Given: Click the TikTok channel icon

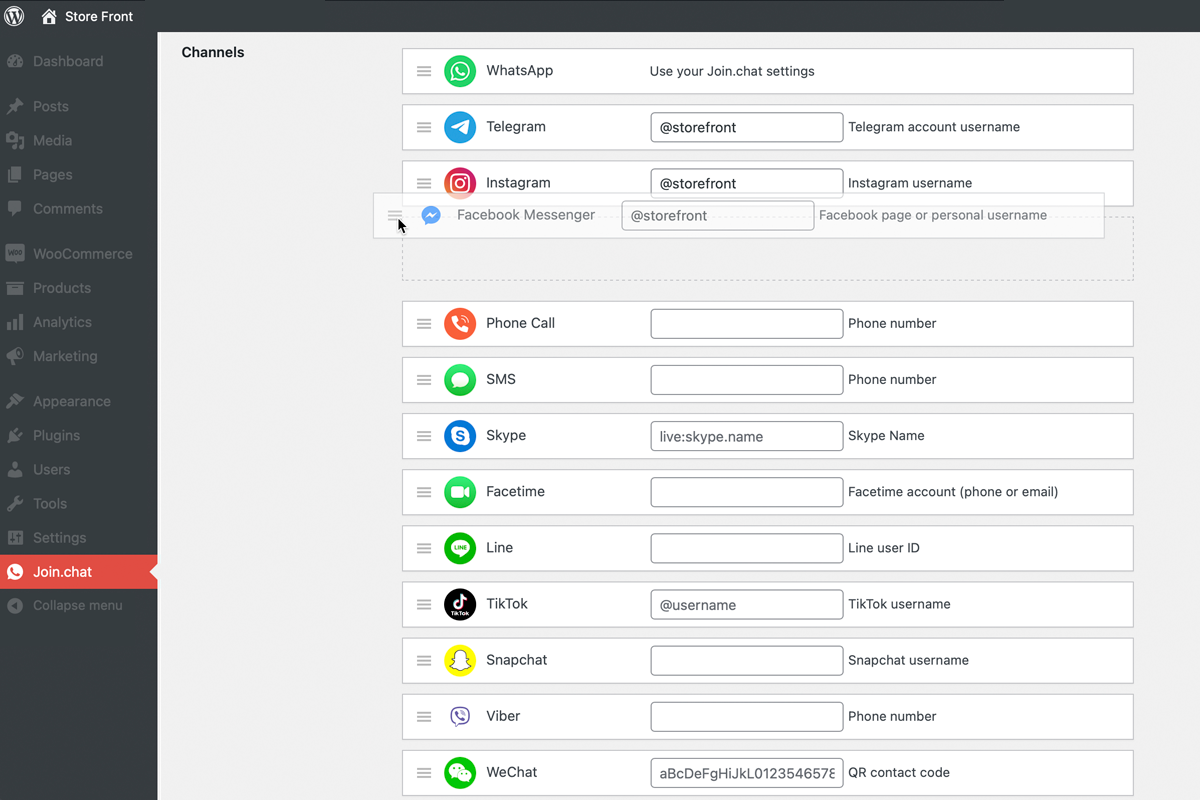Looking at the screenshot, I should click(460, 604).
